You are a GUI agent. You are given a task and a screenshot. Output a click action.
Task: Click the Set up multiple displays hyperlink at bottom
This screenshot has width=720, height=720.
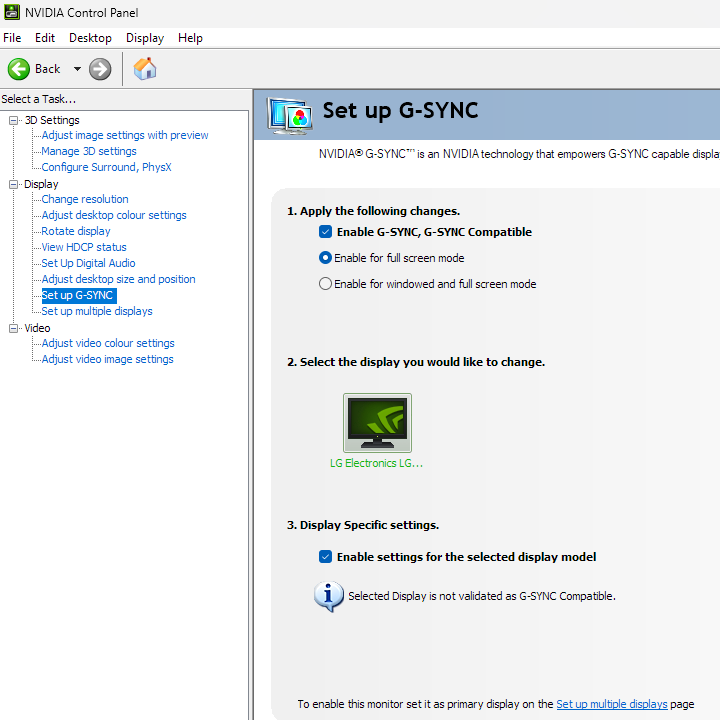click(612, 704)
